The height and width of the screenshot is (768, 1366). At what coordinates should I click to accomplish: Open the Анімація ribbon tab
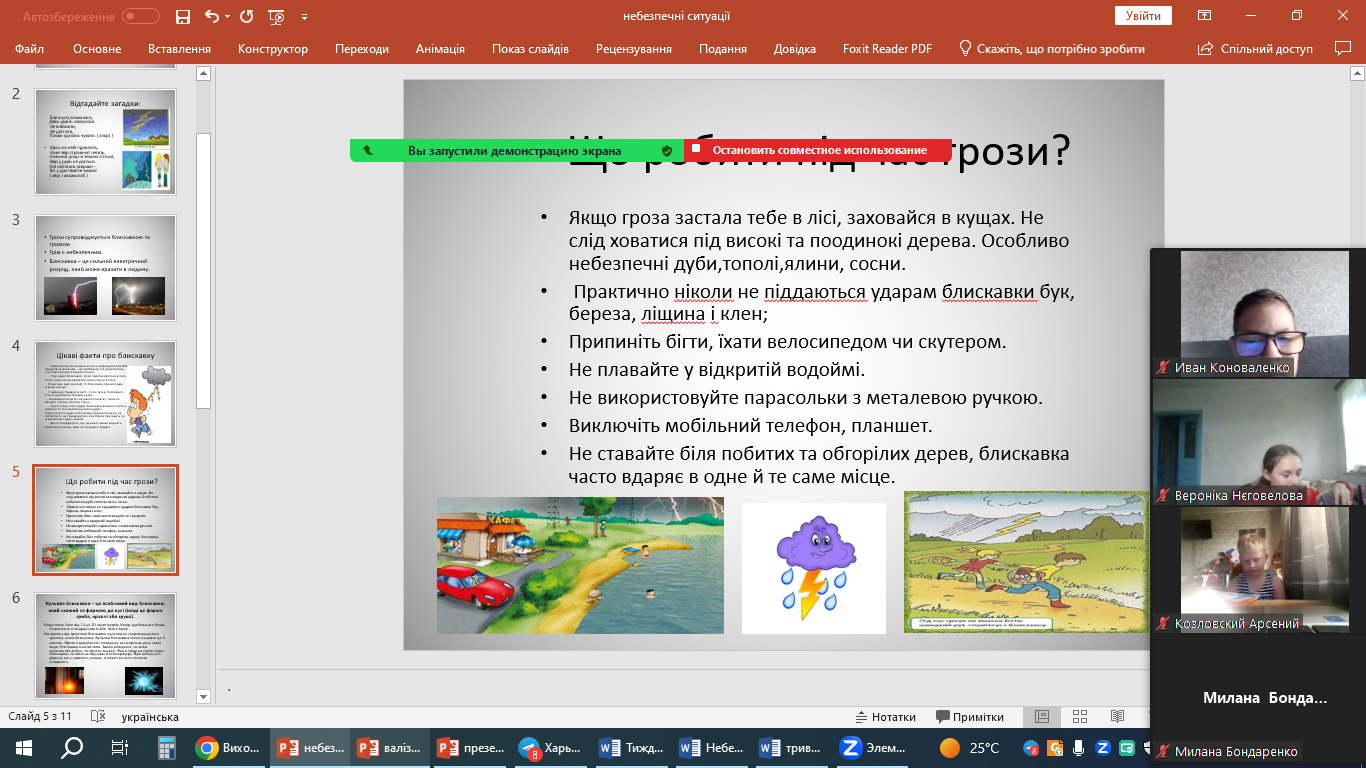440,49
